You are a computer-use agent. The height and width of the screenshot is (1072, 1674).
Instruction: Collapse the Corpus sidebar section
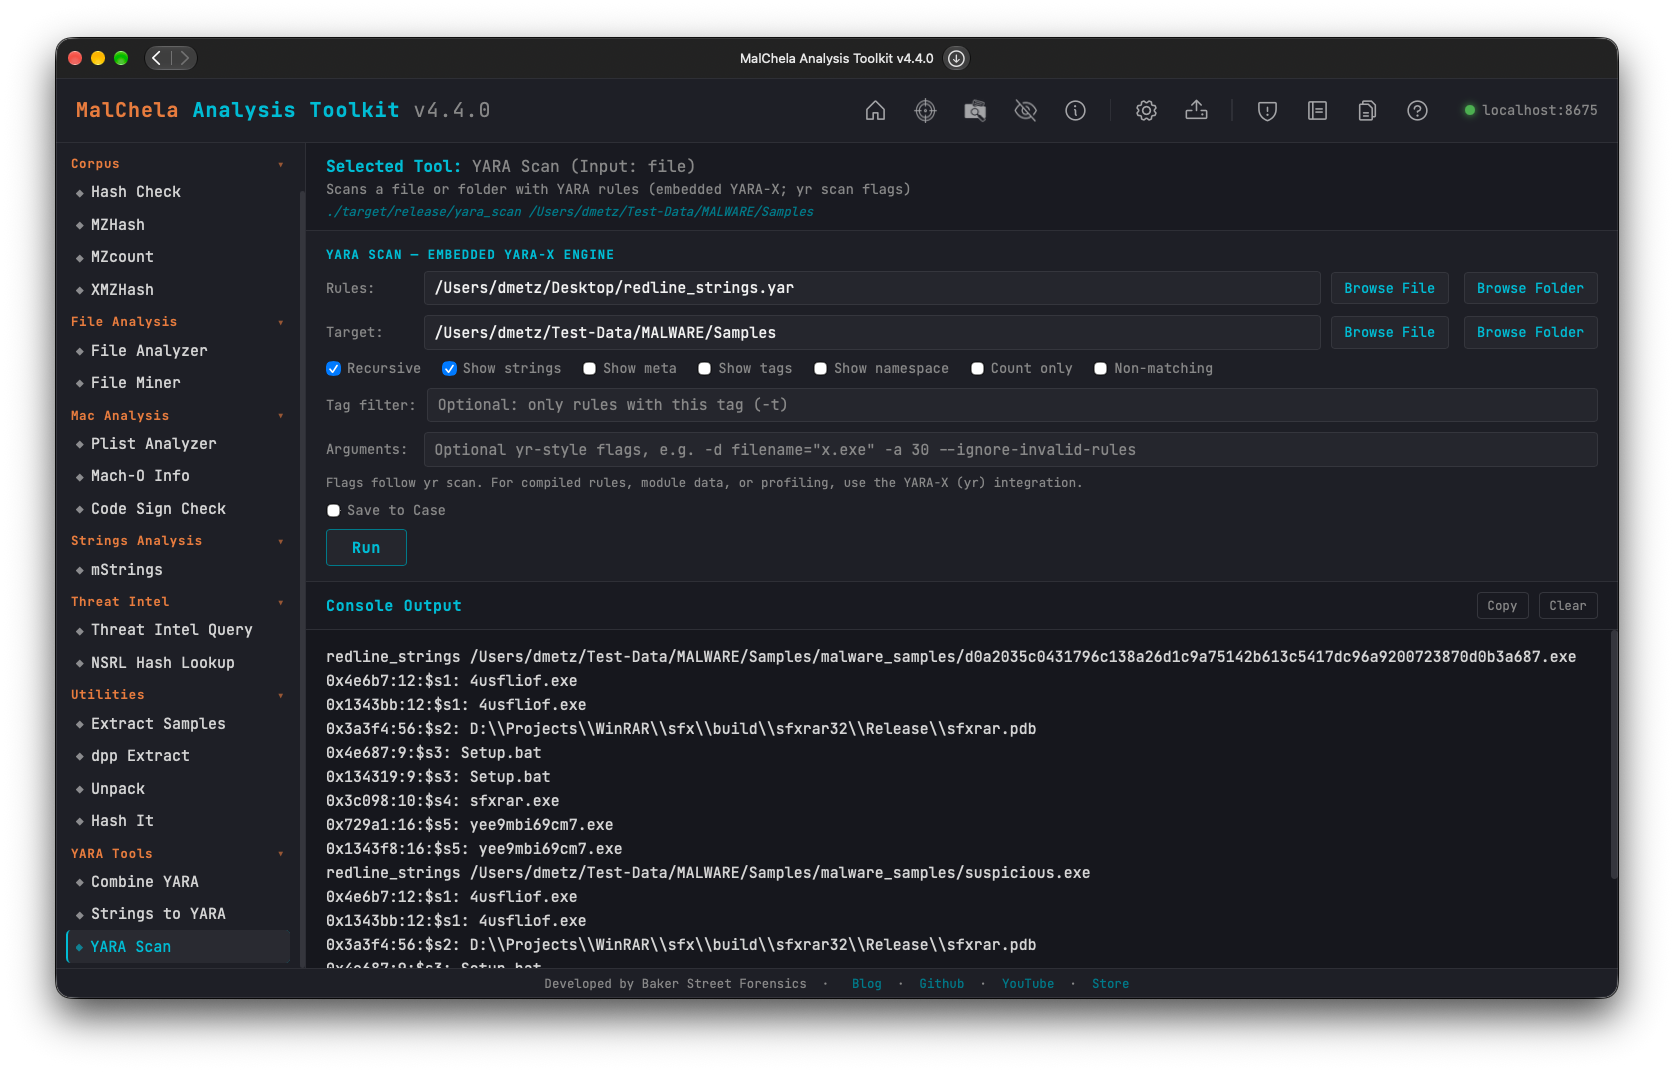[281, 164]
